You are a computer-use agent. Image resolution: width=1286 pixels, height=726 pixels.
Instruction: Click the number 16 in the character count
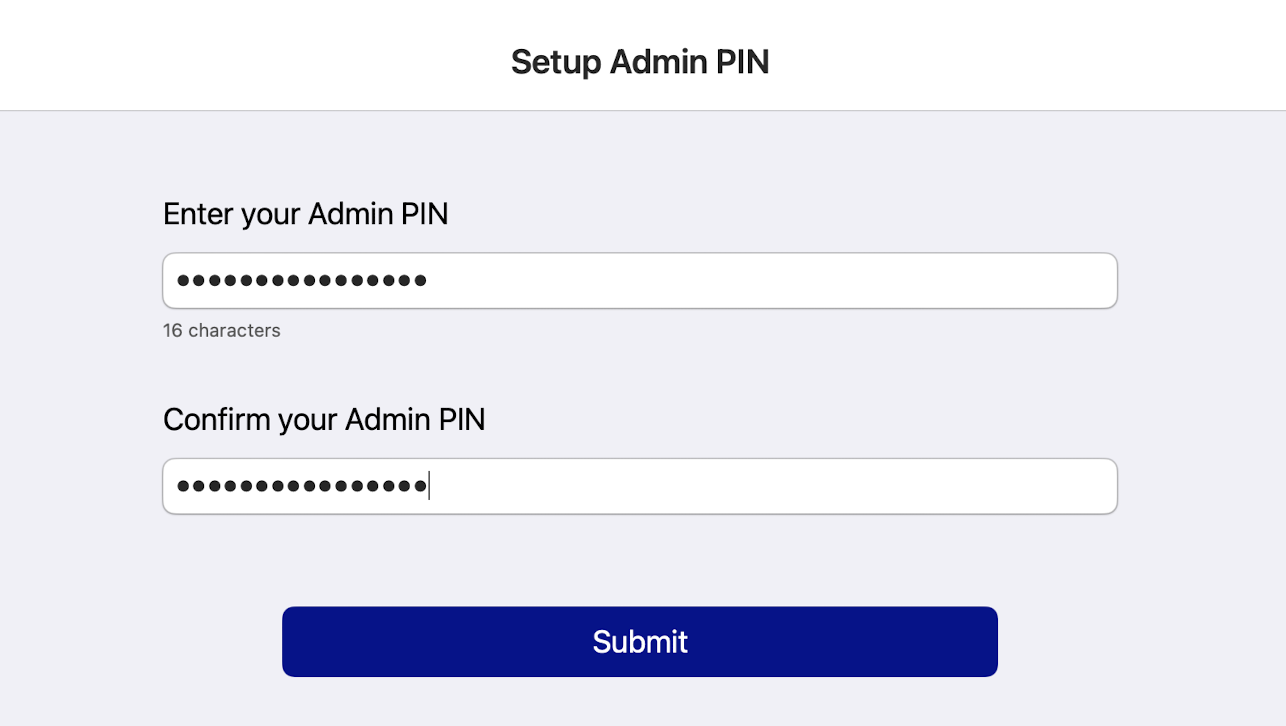tap(173, 331)
